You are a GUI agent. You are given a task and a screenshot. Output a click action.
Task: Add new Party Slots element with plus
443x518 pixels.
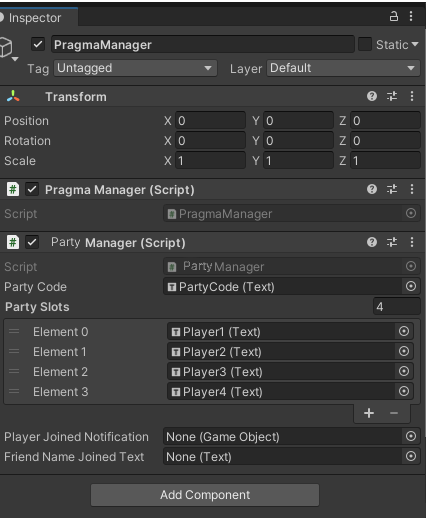[x=369, y=413]
